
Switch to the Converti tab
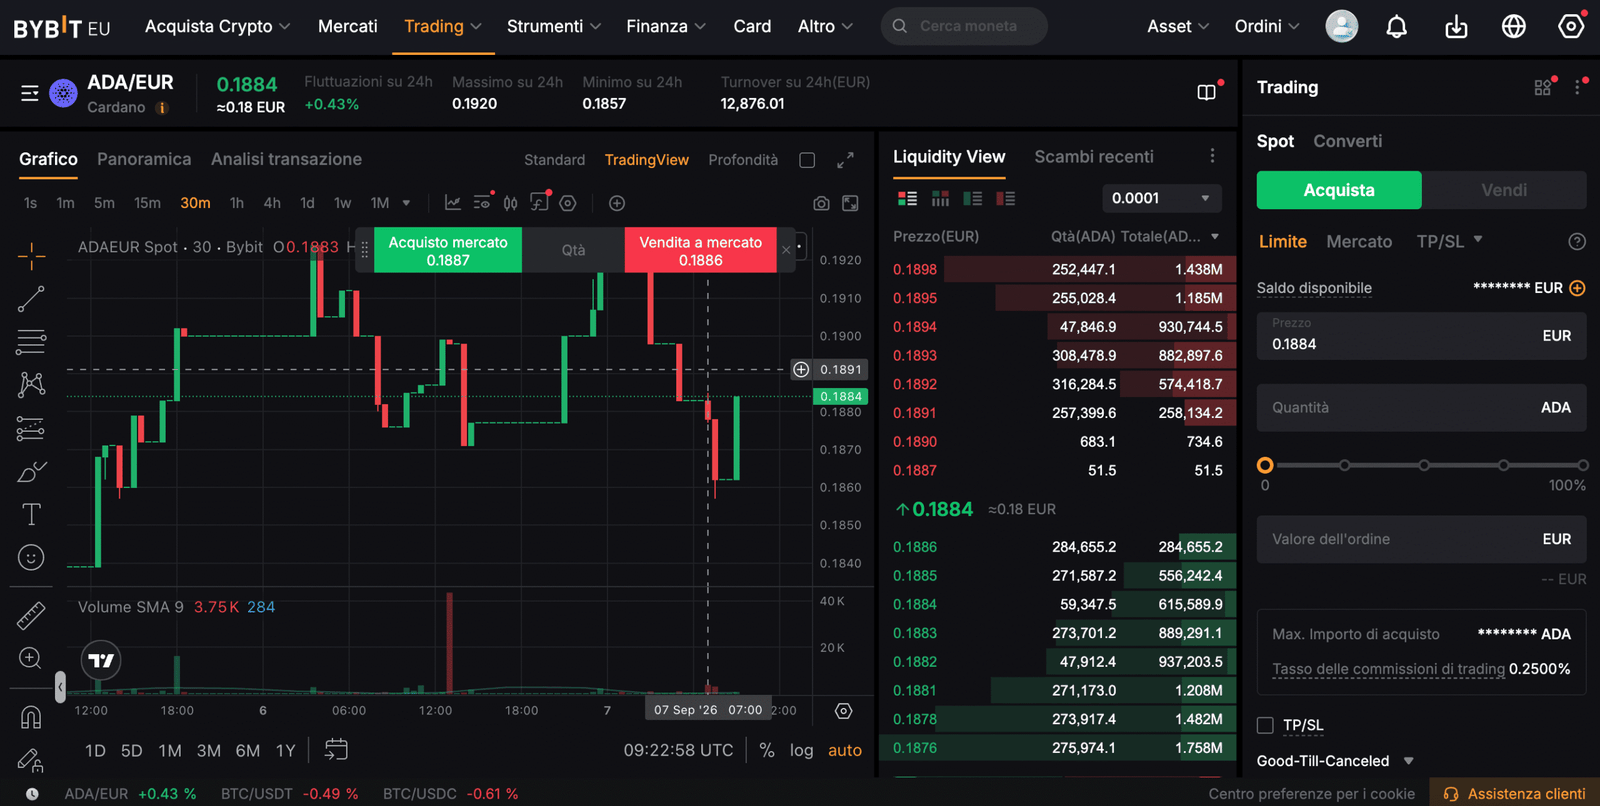pyautogui.click(x=1348, y=141)
